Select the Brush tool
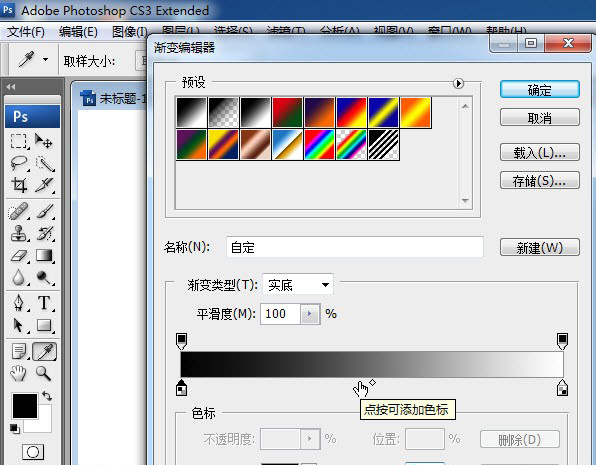596x465 pixels. pos(45,211)
